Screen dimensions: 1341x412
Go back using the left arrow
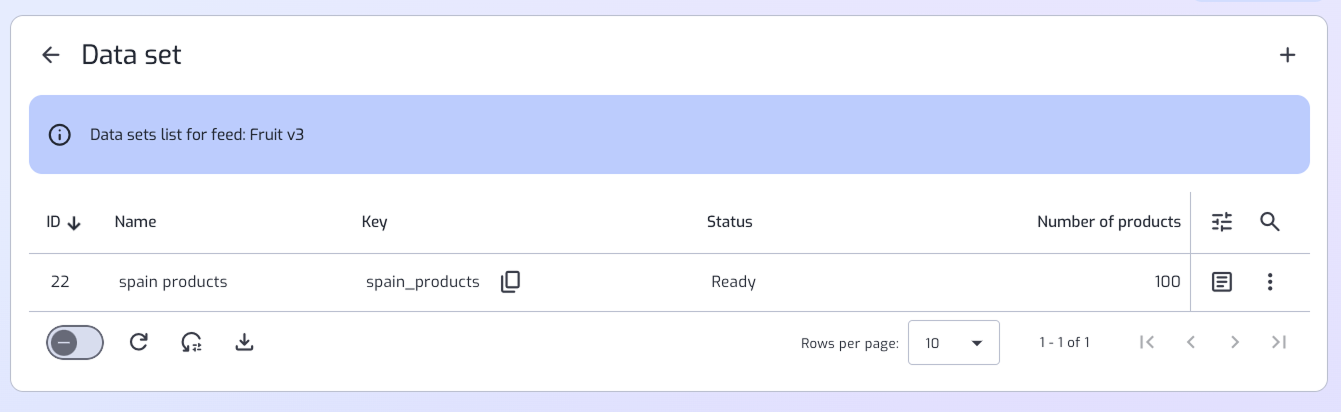point(51,55)
